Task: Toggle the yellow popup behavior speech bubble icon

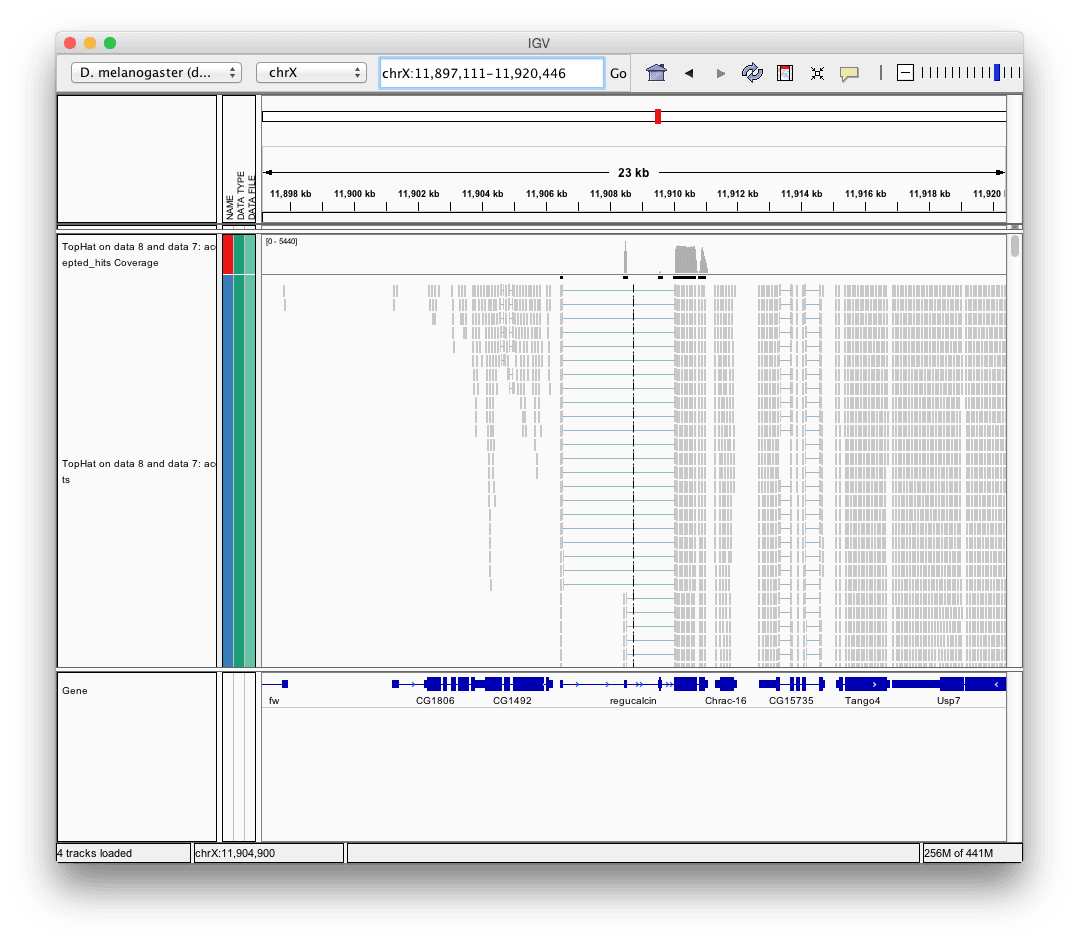Action: [849, 73]
